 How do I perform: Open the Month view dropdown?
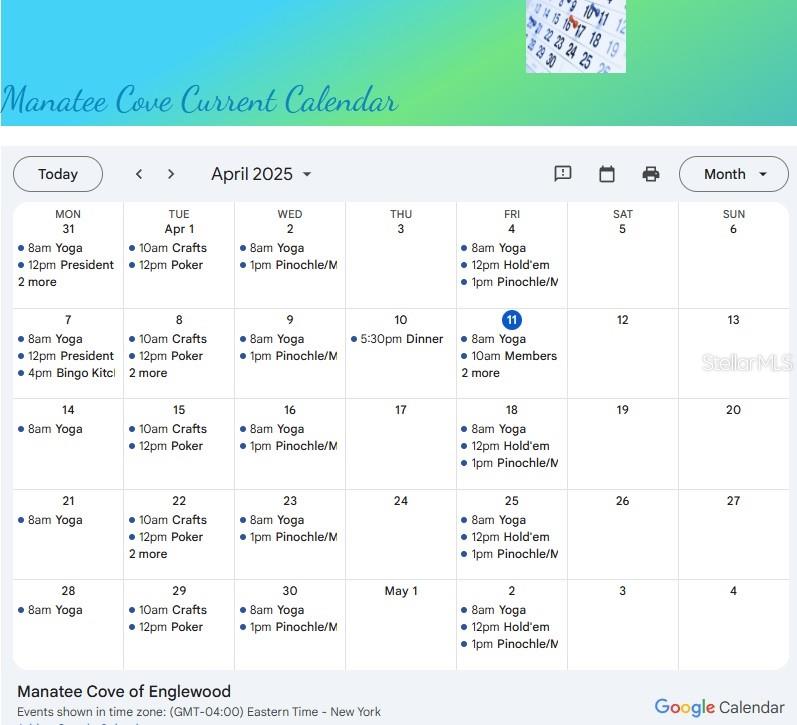pos(734,174)
